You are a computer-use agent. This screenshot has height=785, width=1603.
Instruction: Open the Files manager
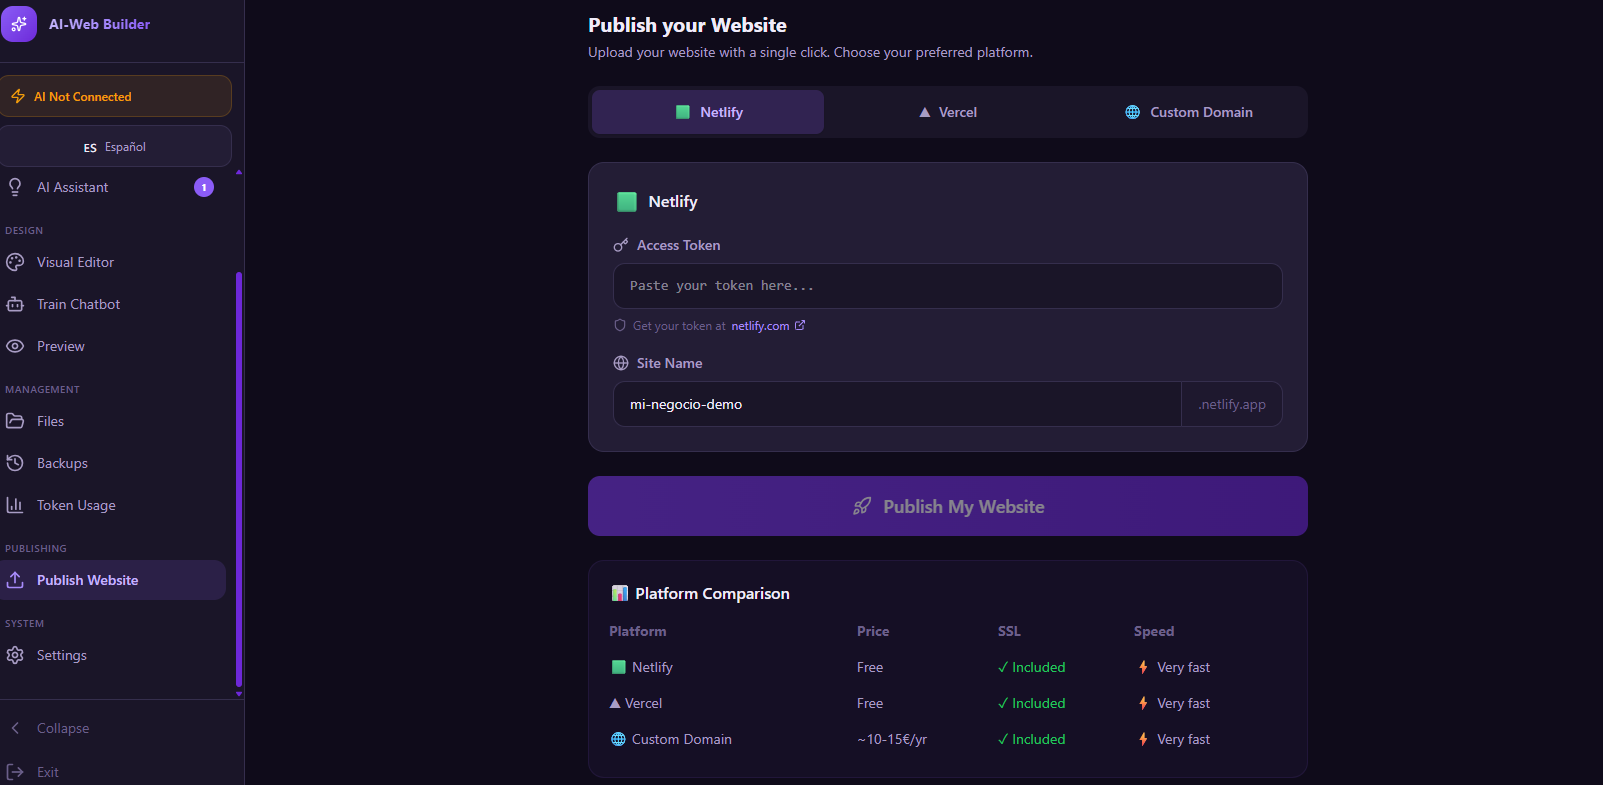click(x=113, y=421)
